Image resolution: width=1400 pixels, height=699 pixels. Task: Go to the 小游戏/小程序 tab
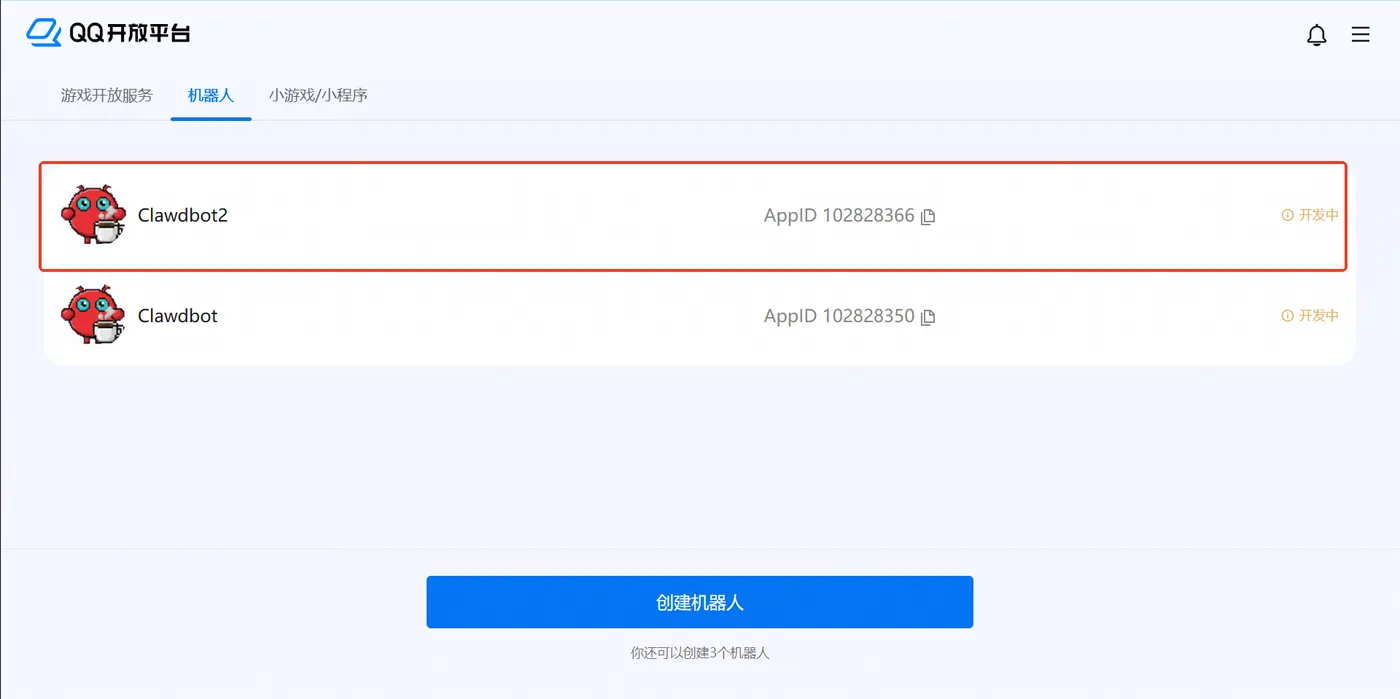coord(318,96)
